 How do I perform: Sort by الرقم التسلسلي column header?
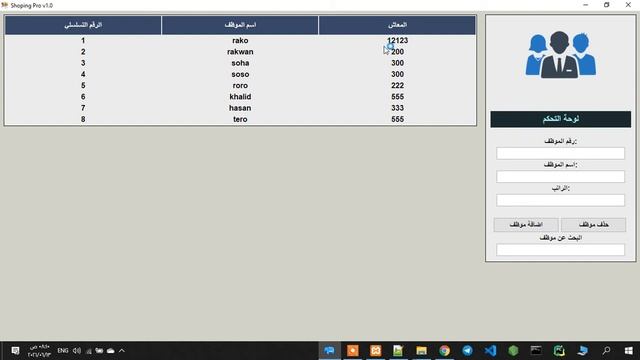click(x=83, y=25)
